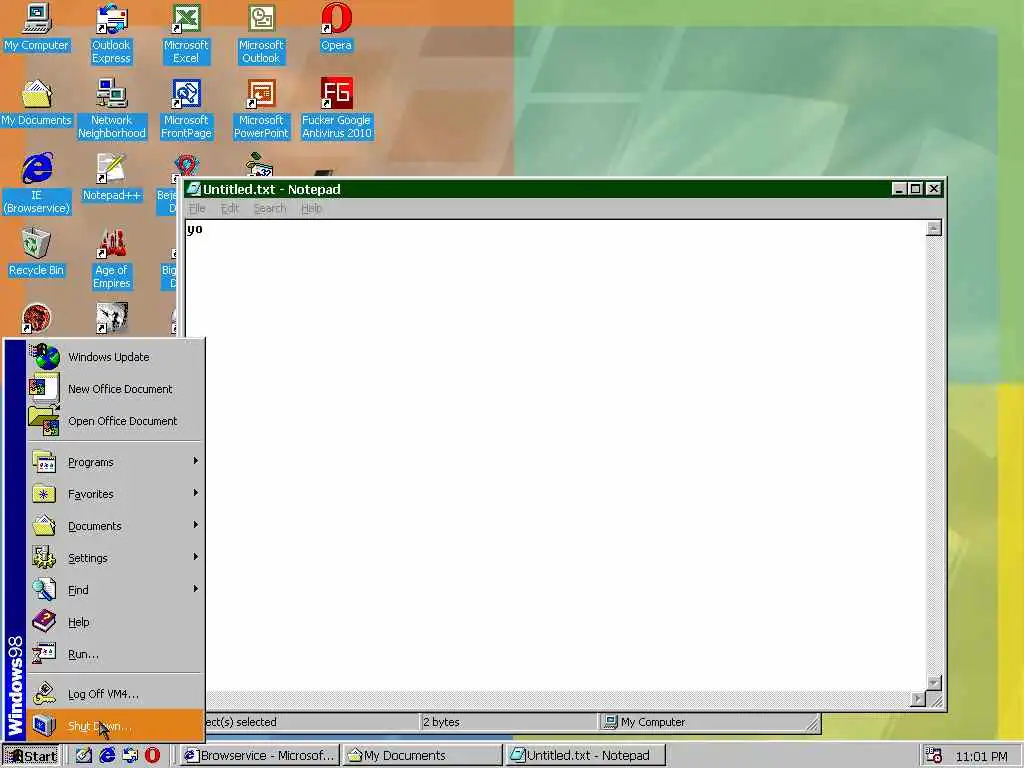Expand the Settings submenu

click(x=115, y=558)
